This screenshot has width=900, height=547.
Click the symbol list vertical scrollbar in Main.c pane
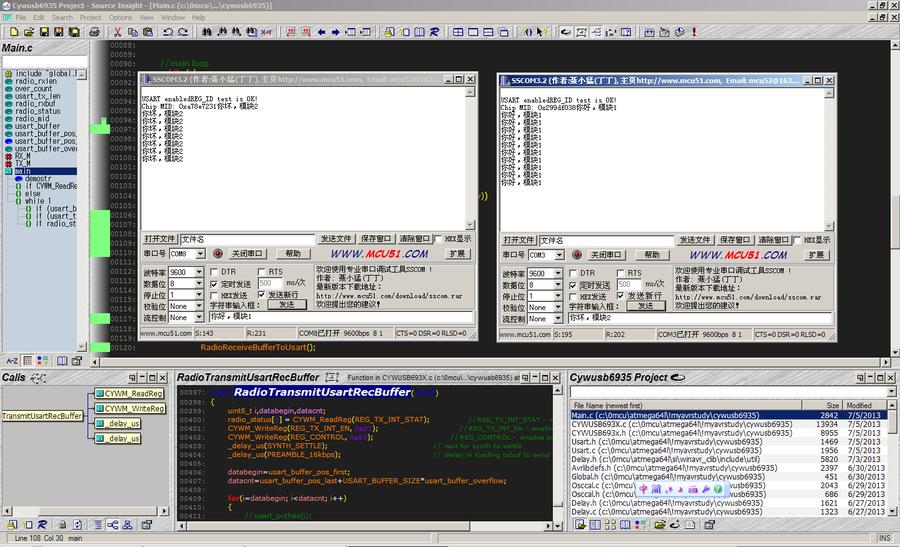[x=82, y=211]
